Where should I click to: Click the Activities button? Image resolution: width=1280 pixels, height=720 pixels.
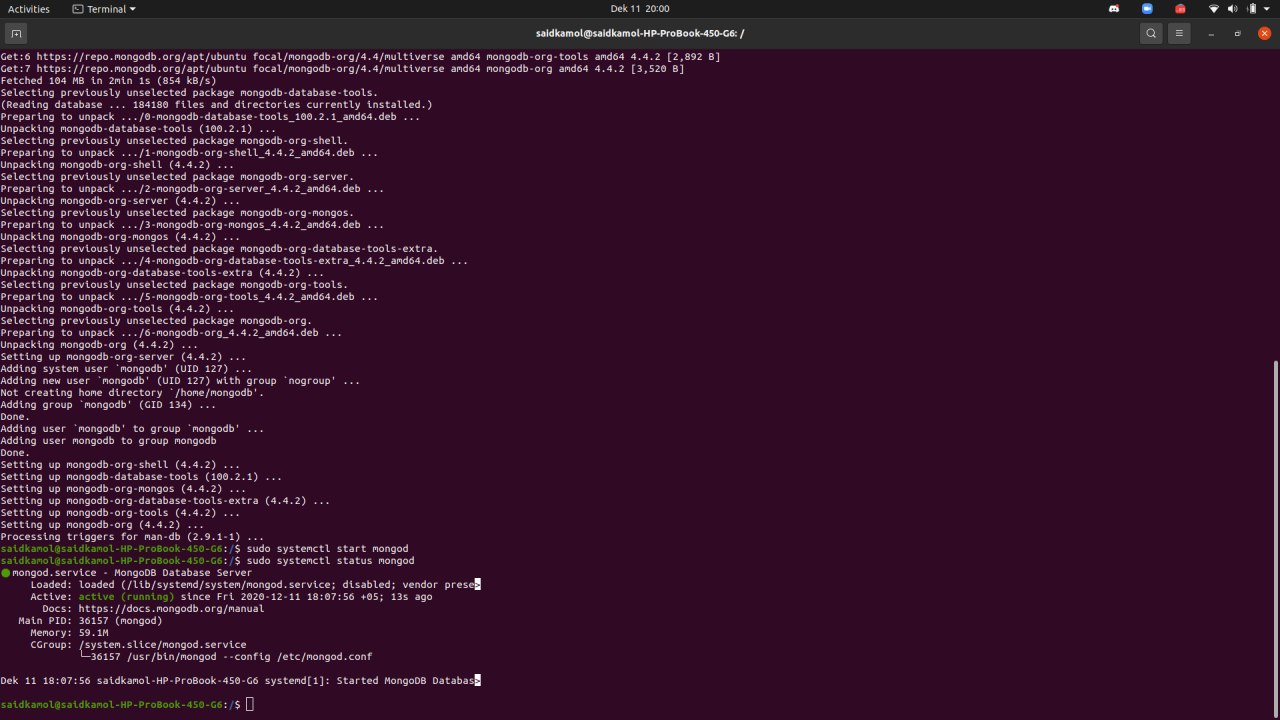point(28,9)
